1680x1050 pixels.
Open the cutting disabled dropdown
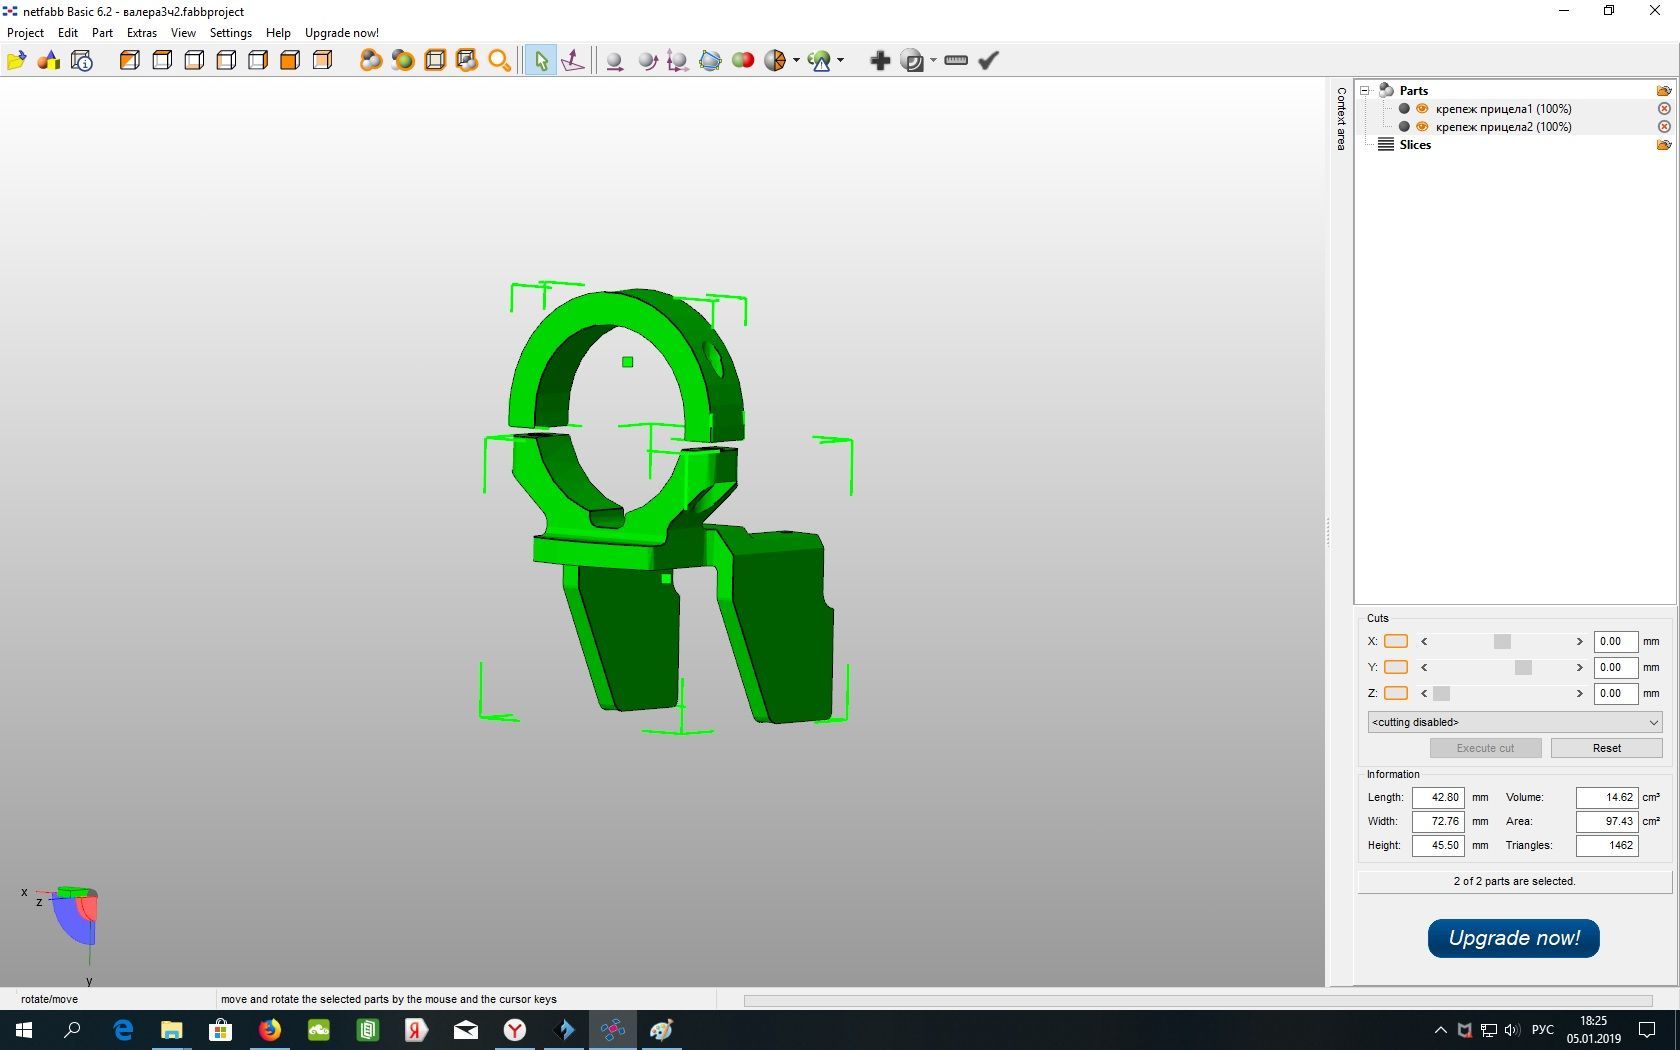(x=1514, y=722)
